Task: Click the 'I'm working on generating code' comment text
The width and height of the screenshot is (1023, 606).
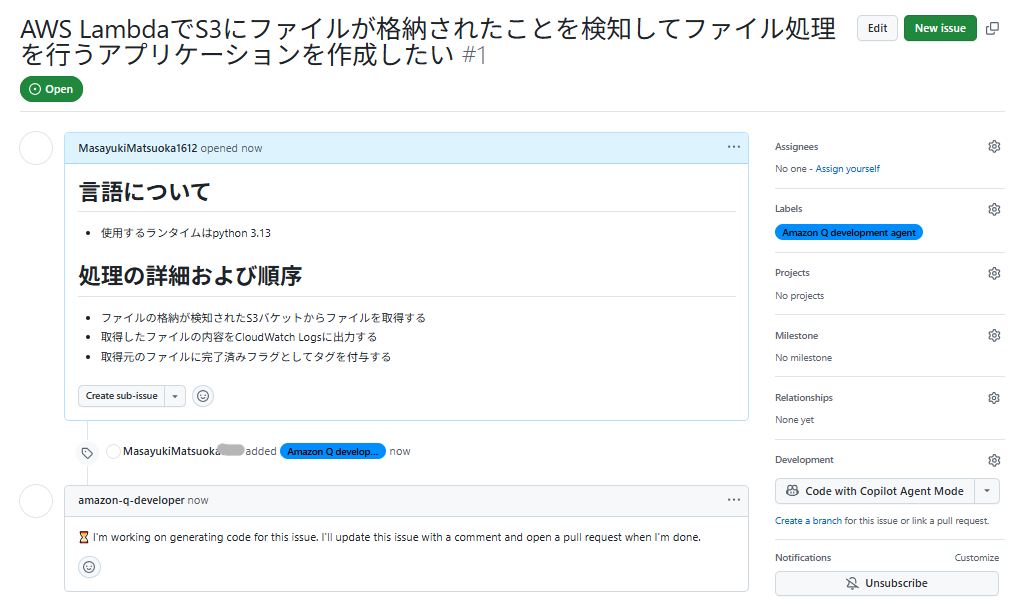Action: point(390,537)
